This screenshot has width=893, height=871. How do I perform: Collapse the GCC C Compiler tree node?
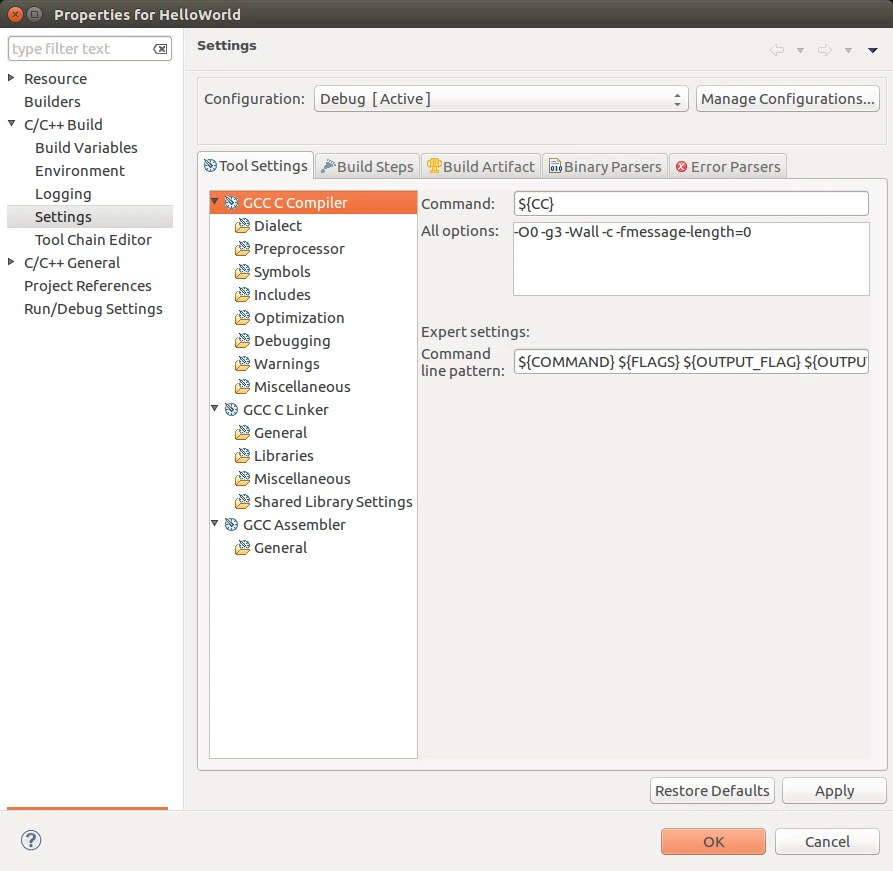point(215,202)
